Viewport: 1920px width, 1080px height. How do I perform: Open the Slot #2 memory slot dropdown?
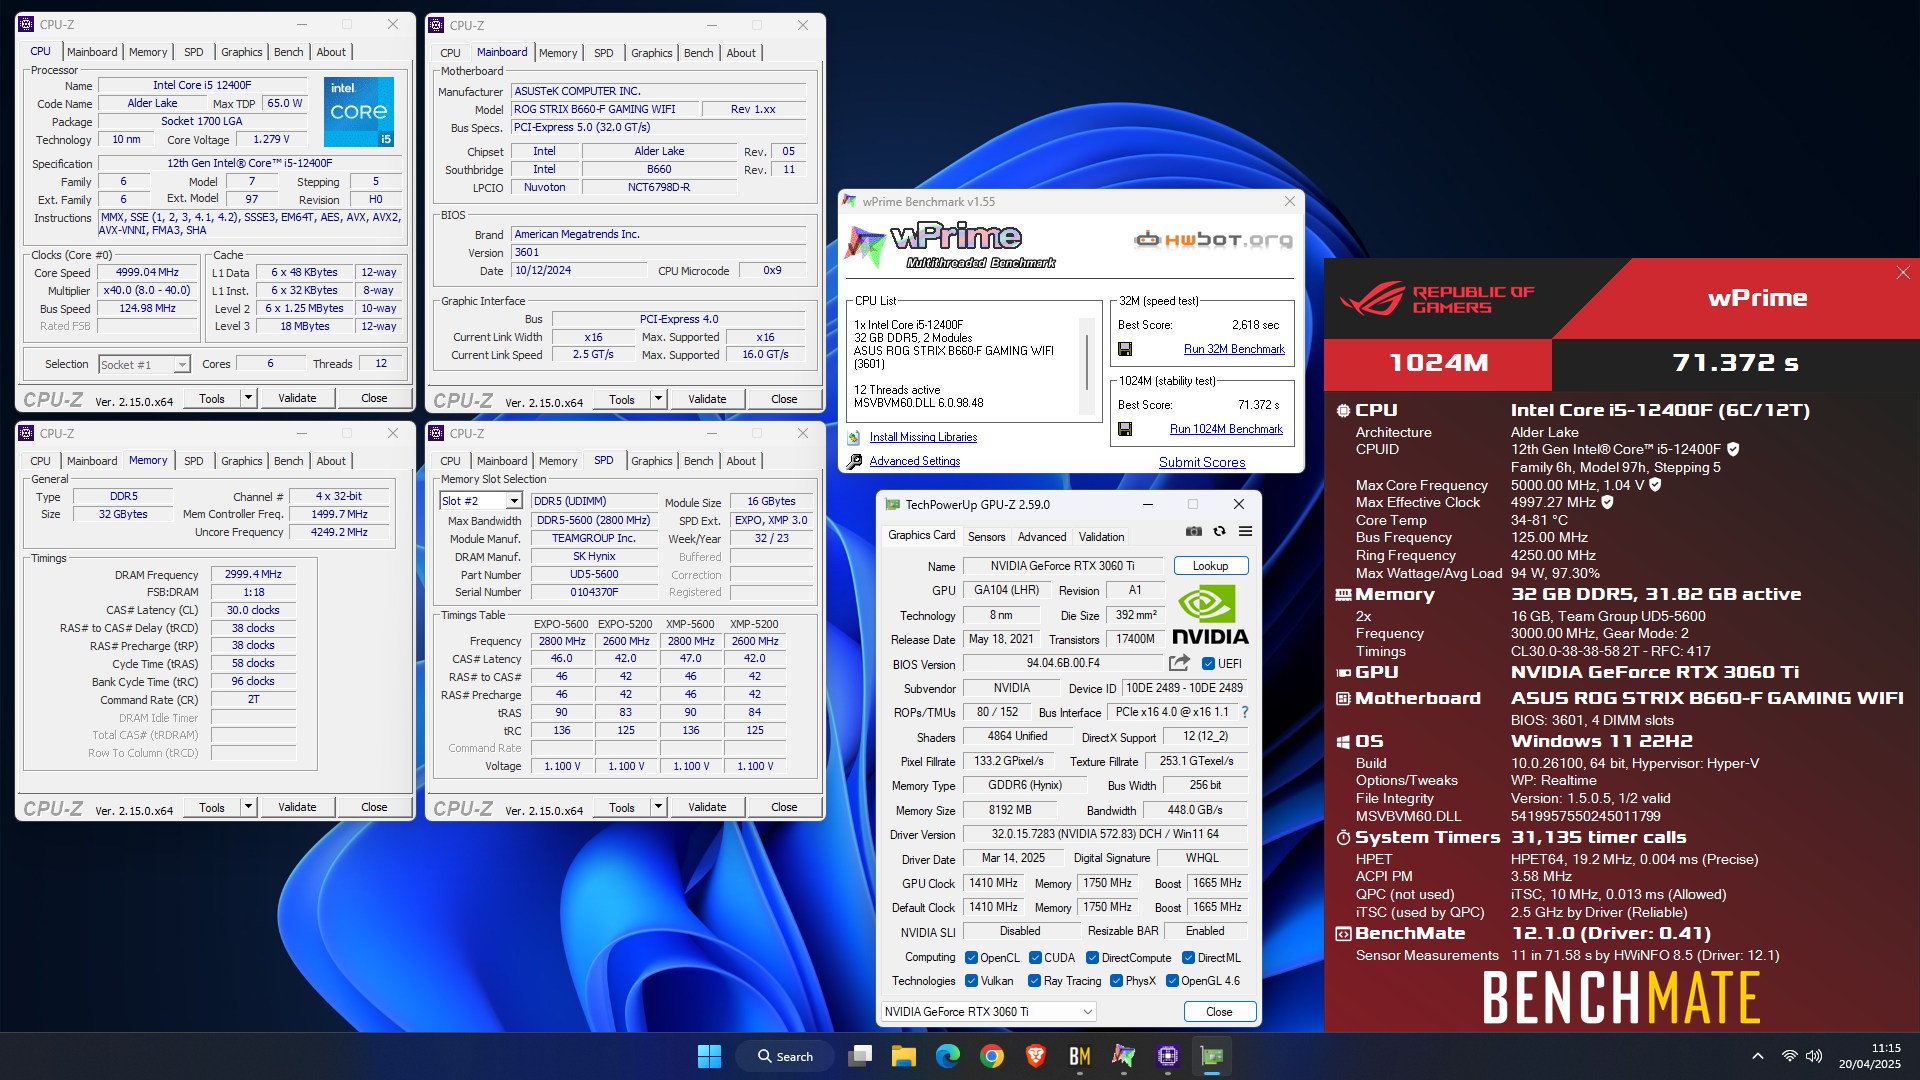coord(481,501)
